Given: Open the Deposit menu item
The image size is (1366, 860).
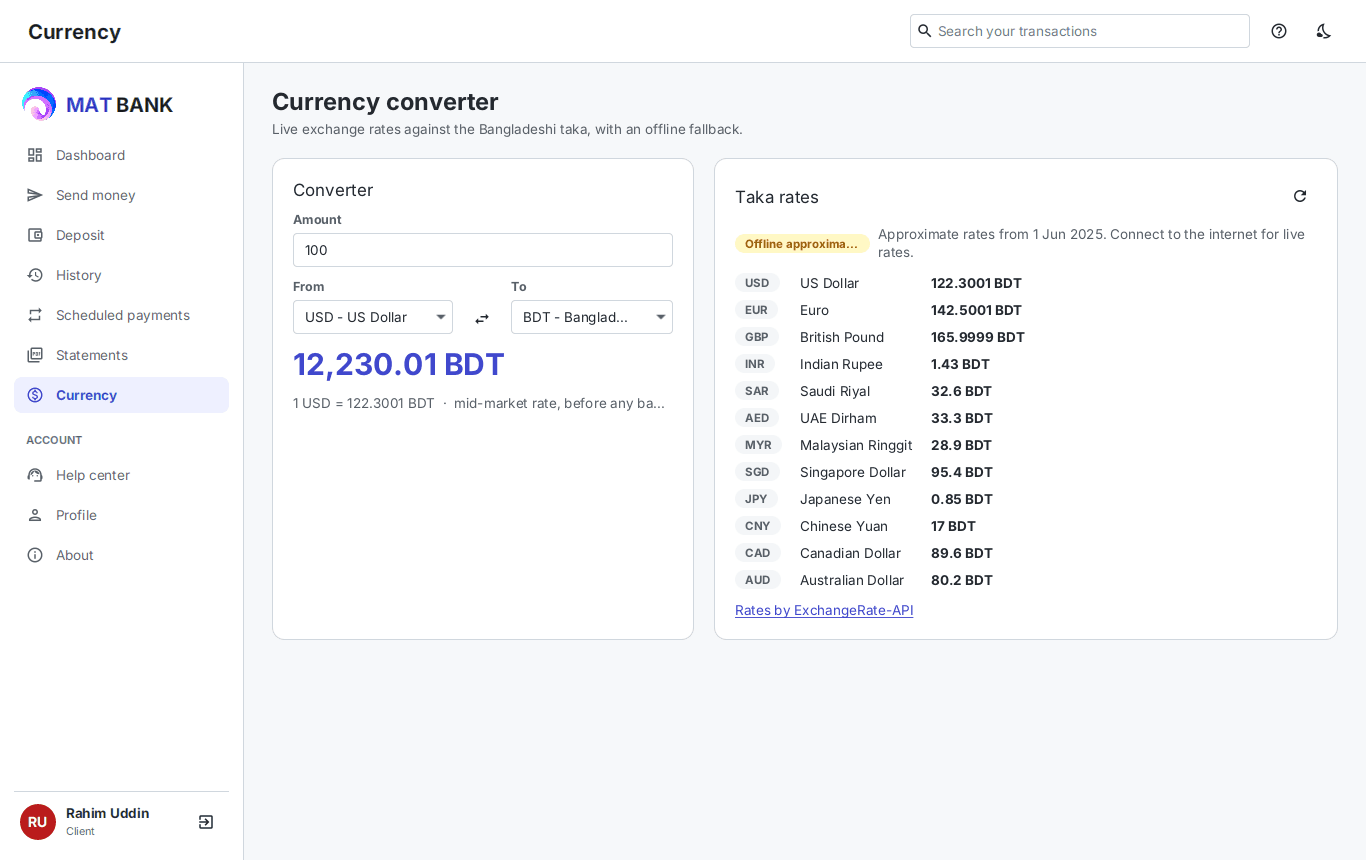Looking at the screenshot, I should 121,235.
